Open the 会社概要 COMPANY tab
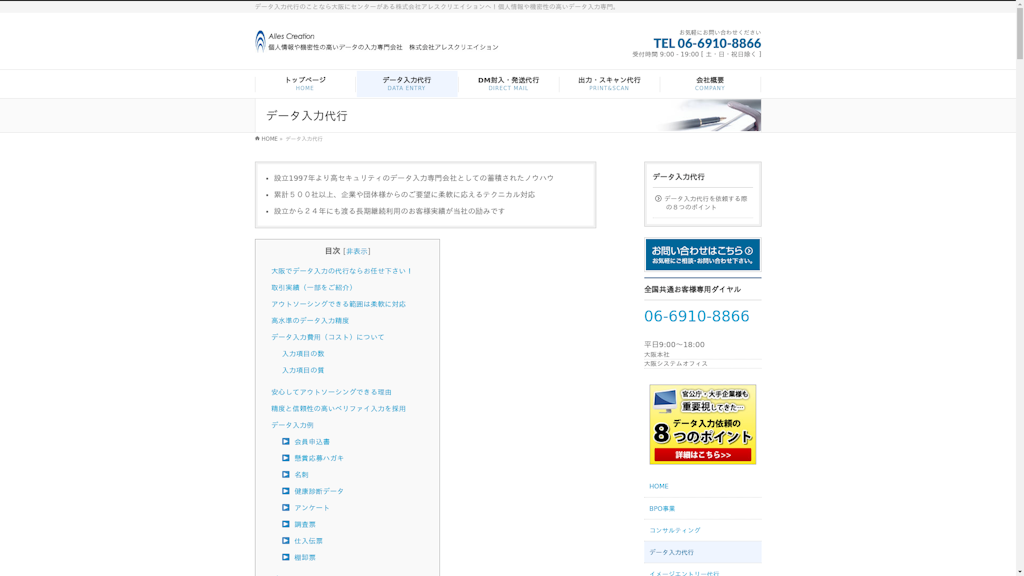The height and width of the screenshot is (576, 1024). pyautogui.click(x=711, y=84)
